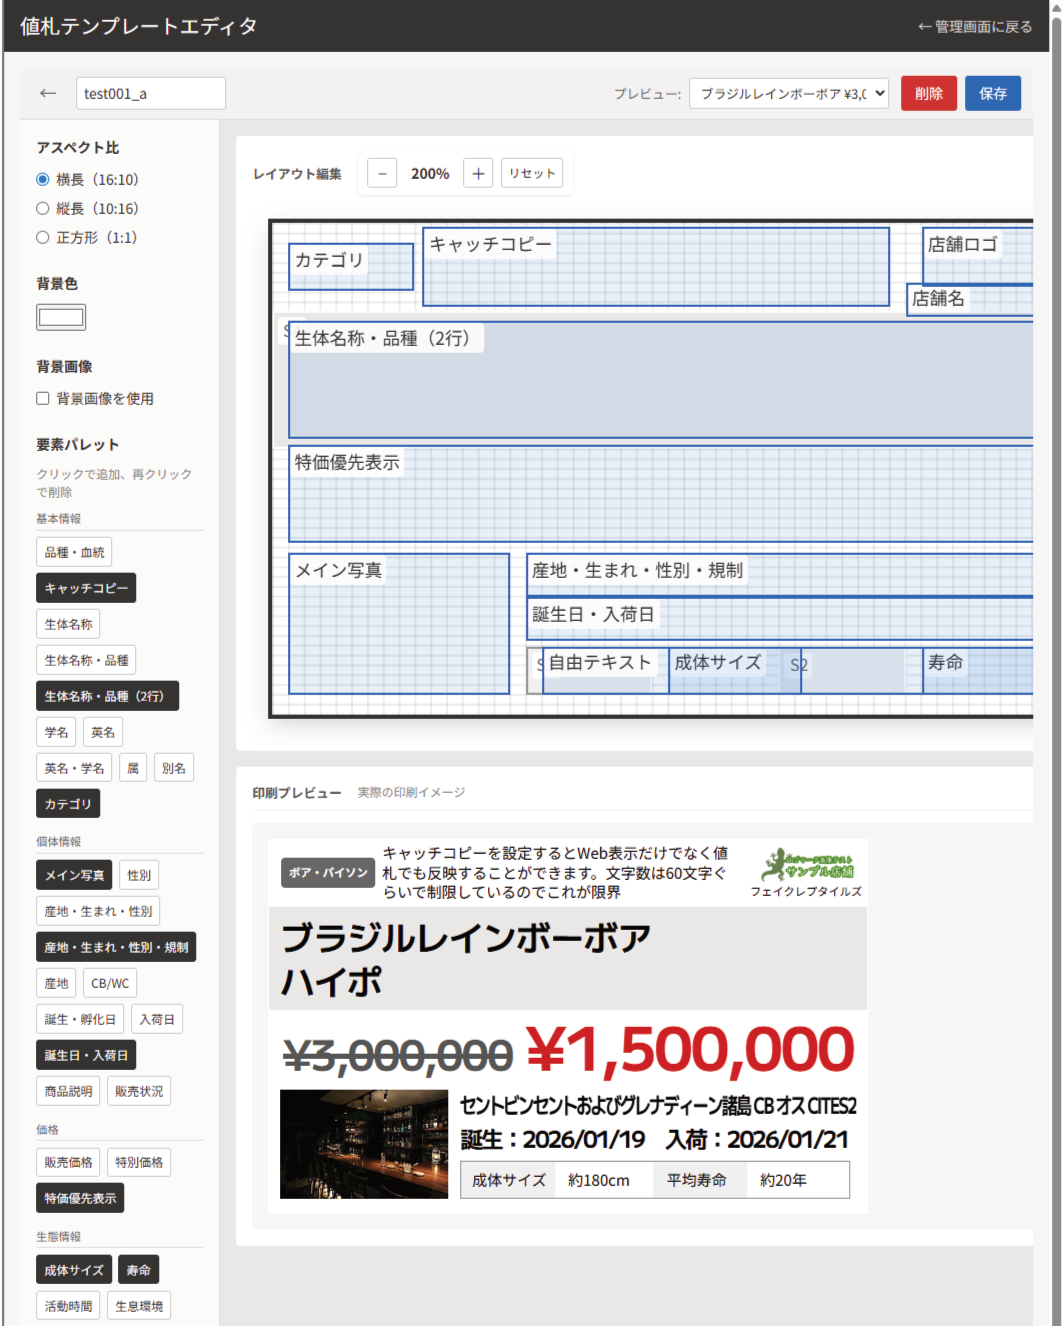Select the 店舗ロゴ block on layout canvas
The image size is (1063, 1326).
click(x=977, y=256)
